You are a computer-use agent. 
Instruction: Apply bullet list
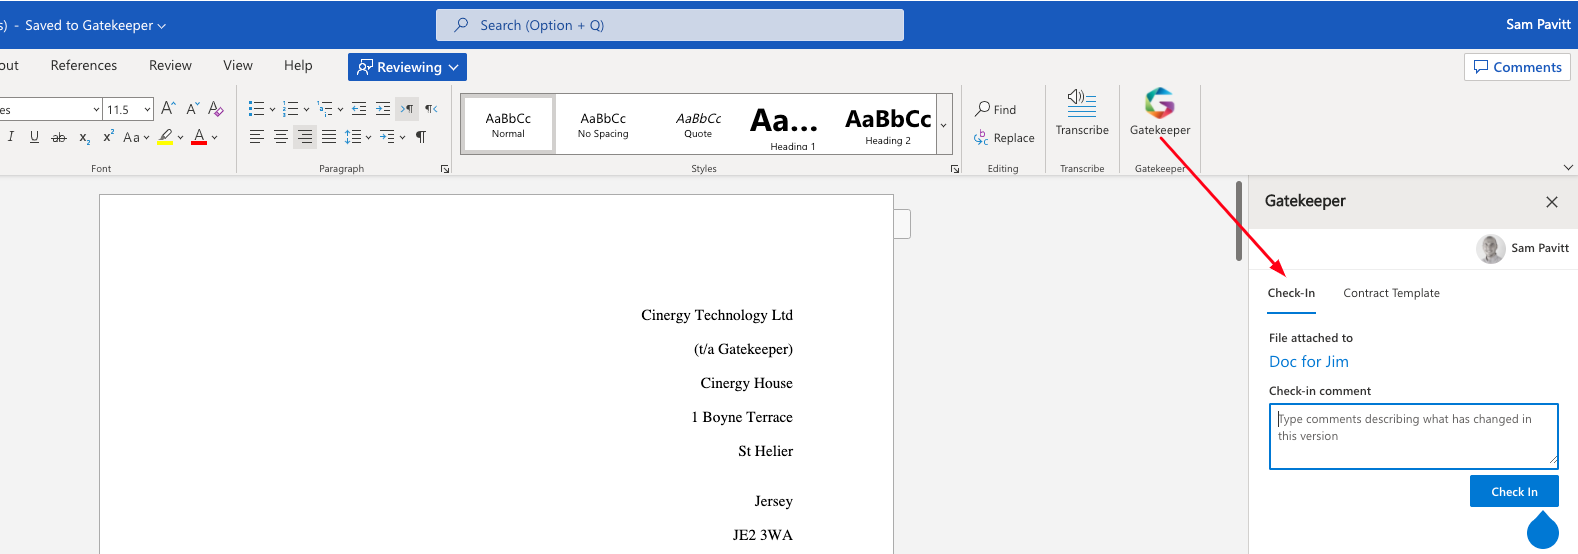pos(256,108)
